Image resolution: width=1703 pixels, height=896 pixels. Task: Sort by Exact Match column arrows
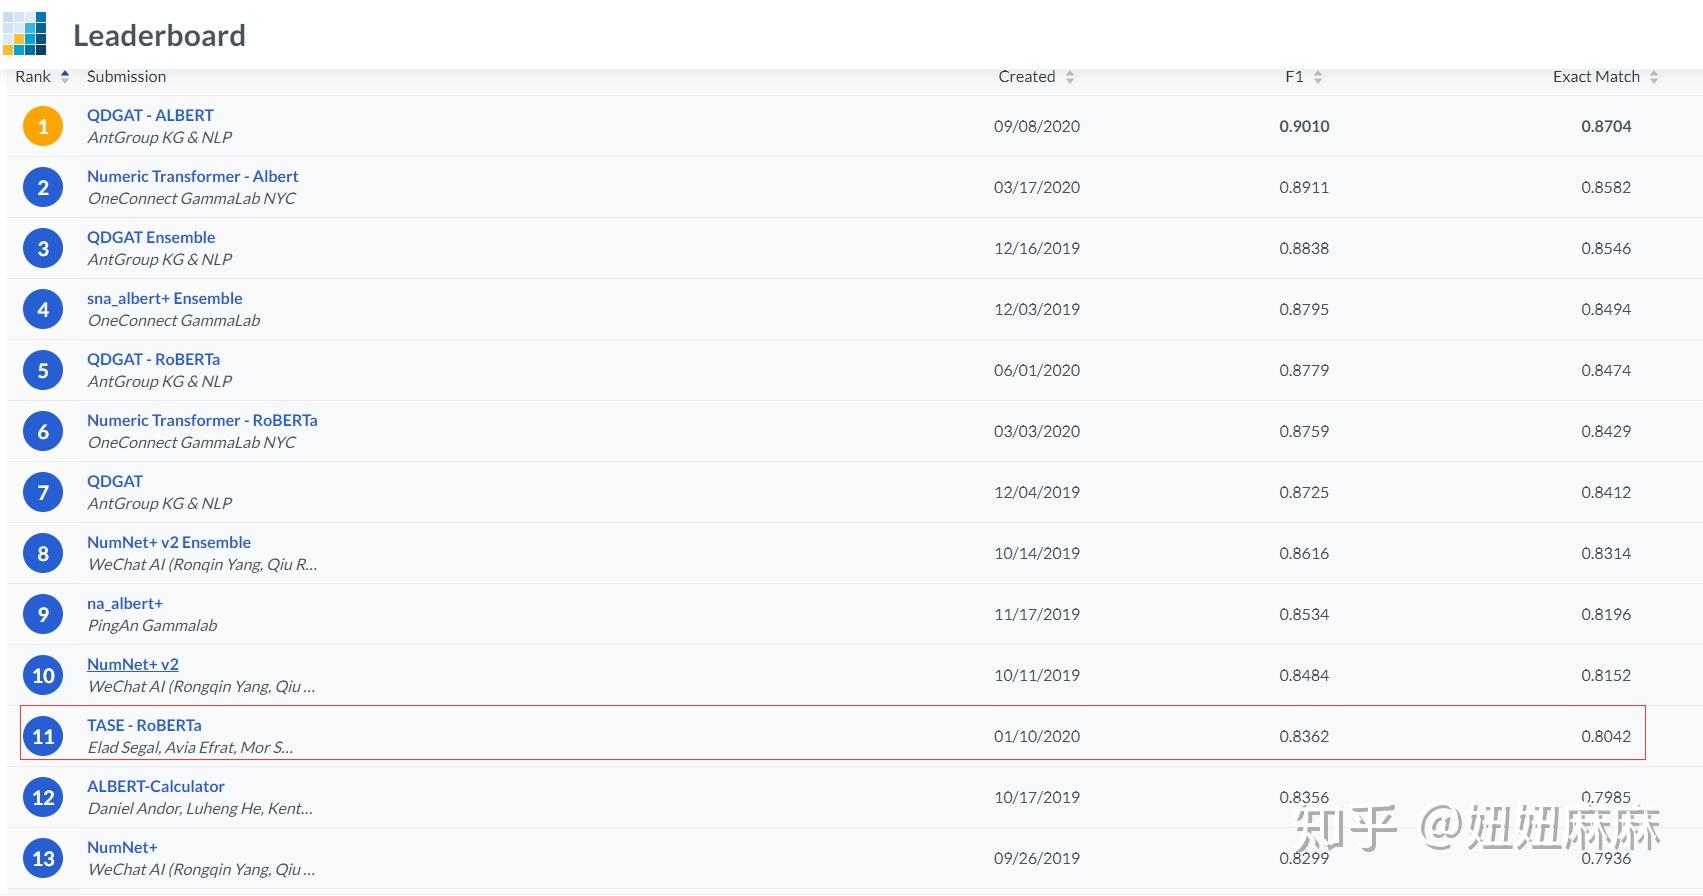[x=1654, y=77]
